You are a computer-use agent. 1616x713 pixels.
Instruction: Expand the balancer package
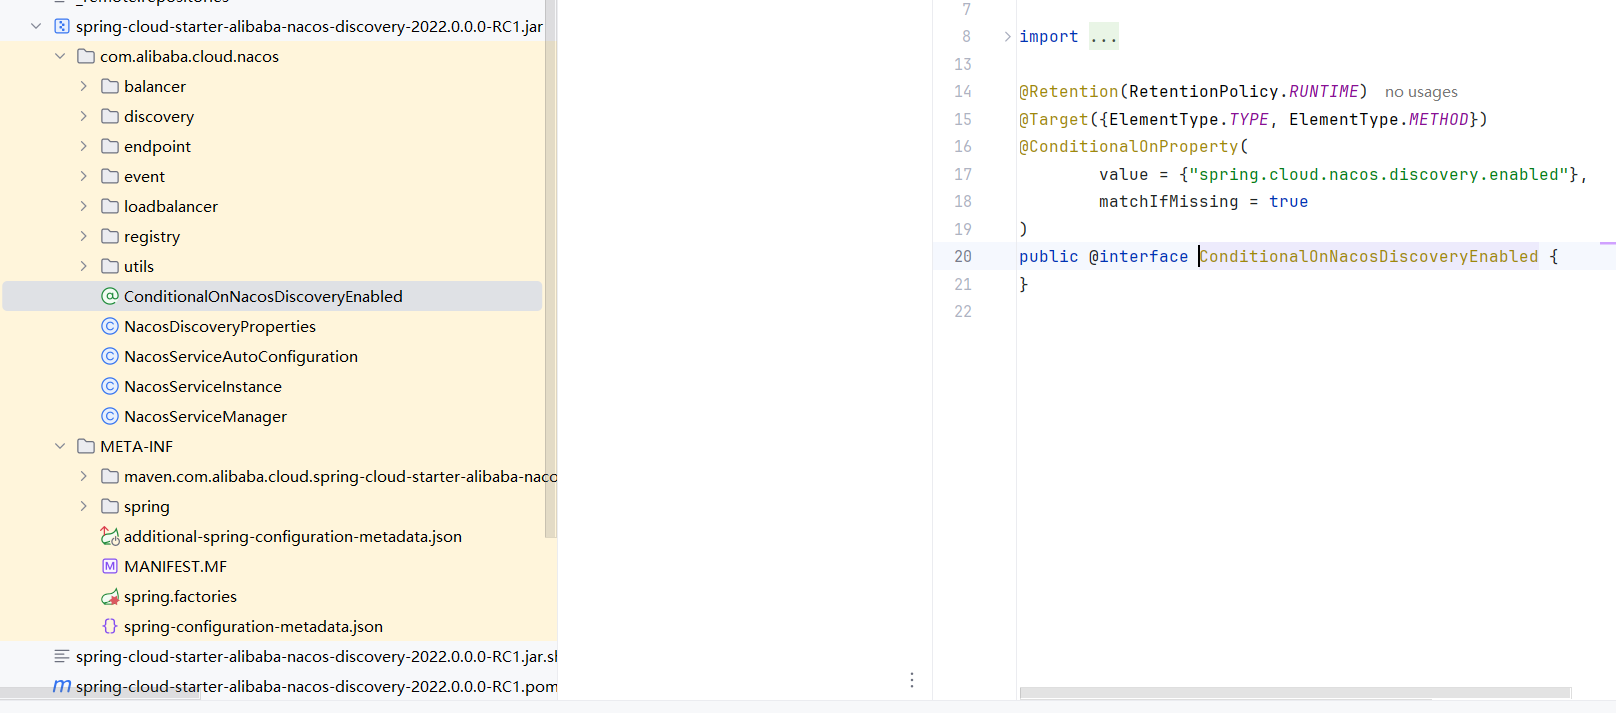(x=84, y=86)
